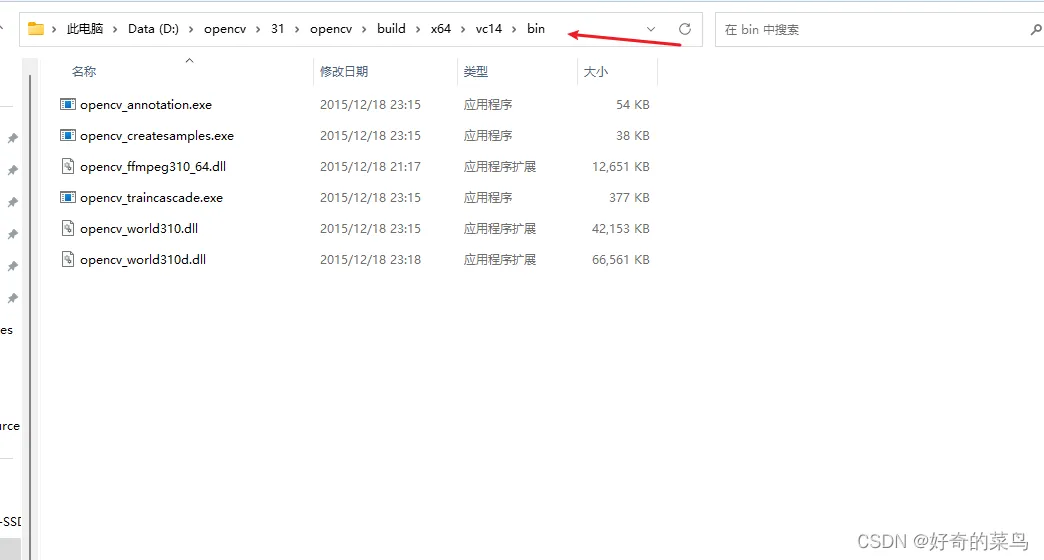1044x560 pixels.
Task: Click the 2015/12/18 23:18 date cell
Action: click(x=370, y=260)
